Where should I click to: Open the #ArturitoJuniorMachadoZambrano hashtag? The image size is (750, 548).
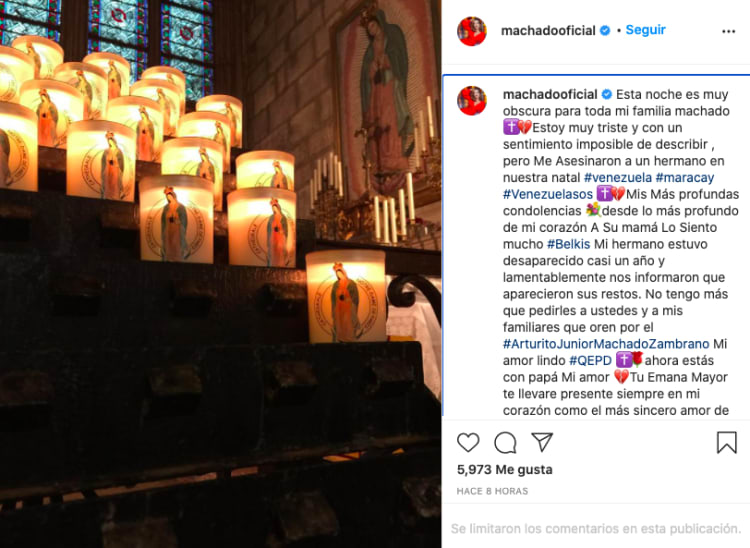606,344
